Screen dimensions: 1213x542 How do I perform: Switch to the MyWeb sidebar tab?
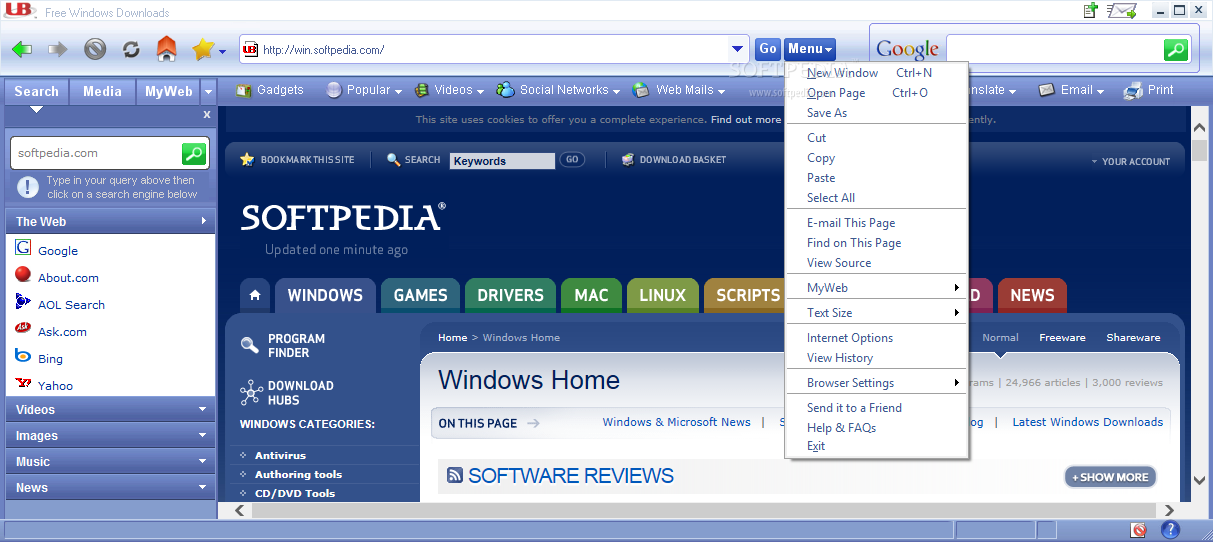pos(168,91)
